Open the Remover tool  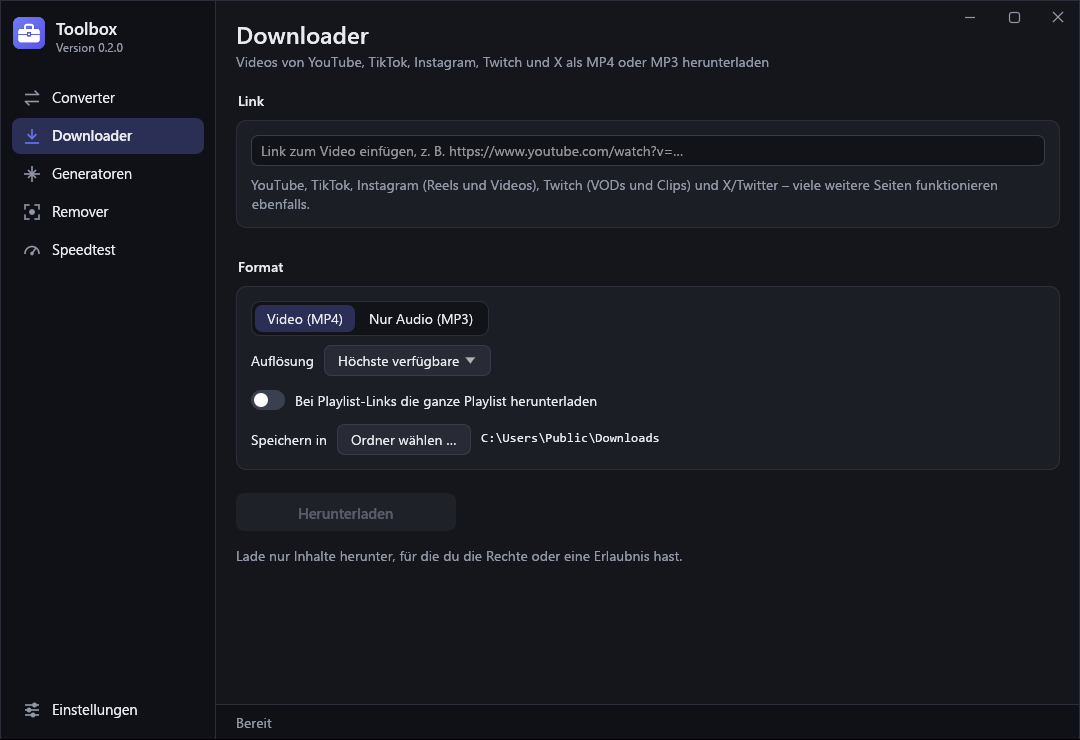click(108, 212)
